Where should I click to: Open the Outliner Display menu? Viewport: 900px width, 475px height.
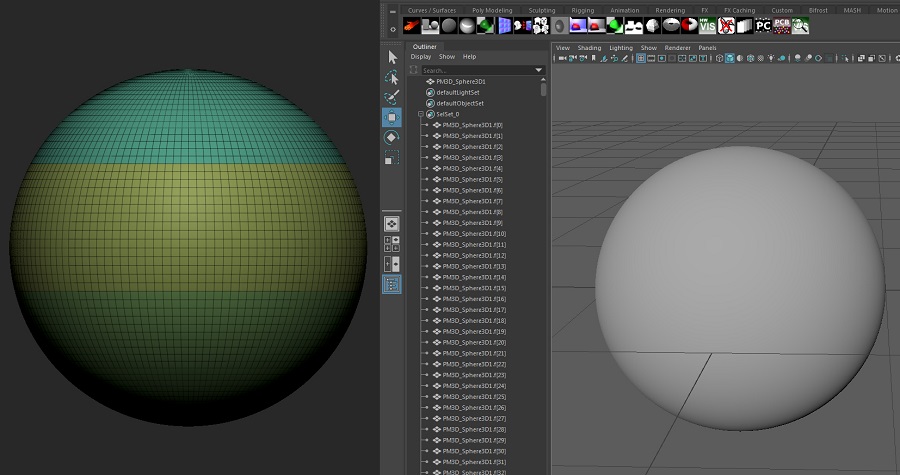(x=421, y=57)
